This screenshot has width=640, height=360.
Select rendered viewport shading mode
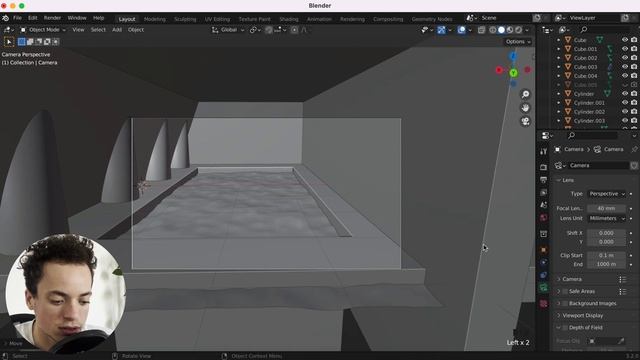[518, 30]
